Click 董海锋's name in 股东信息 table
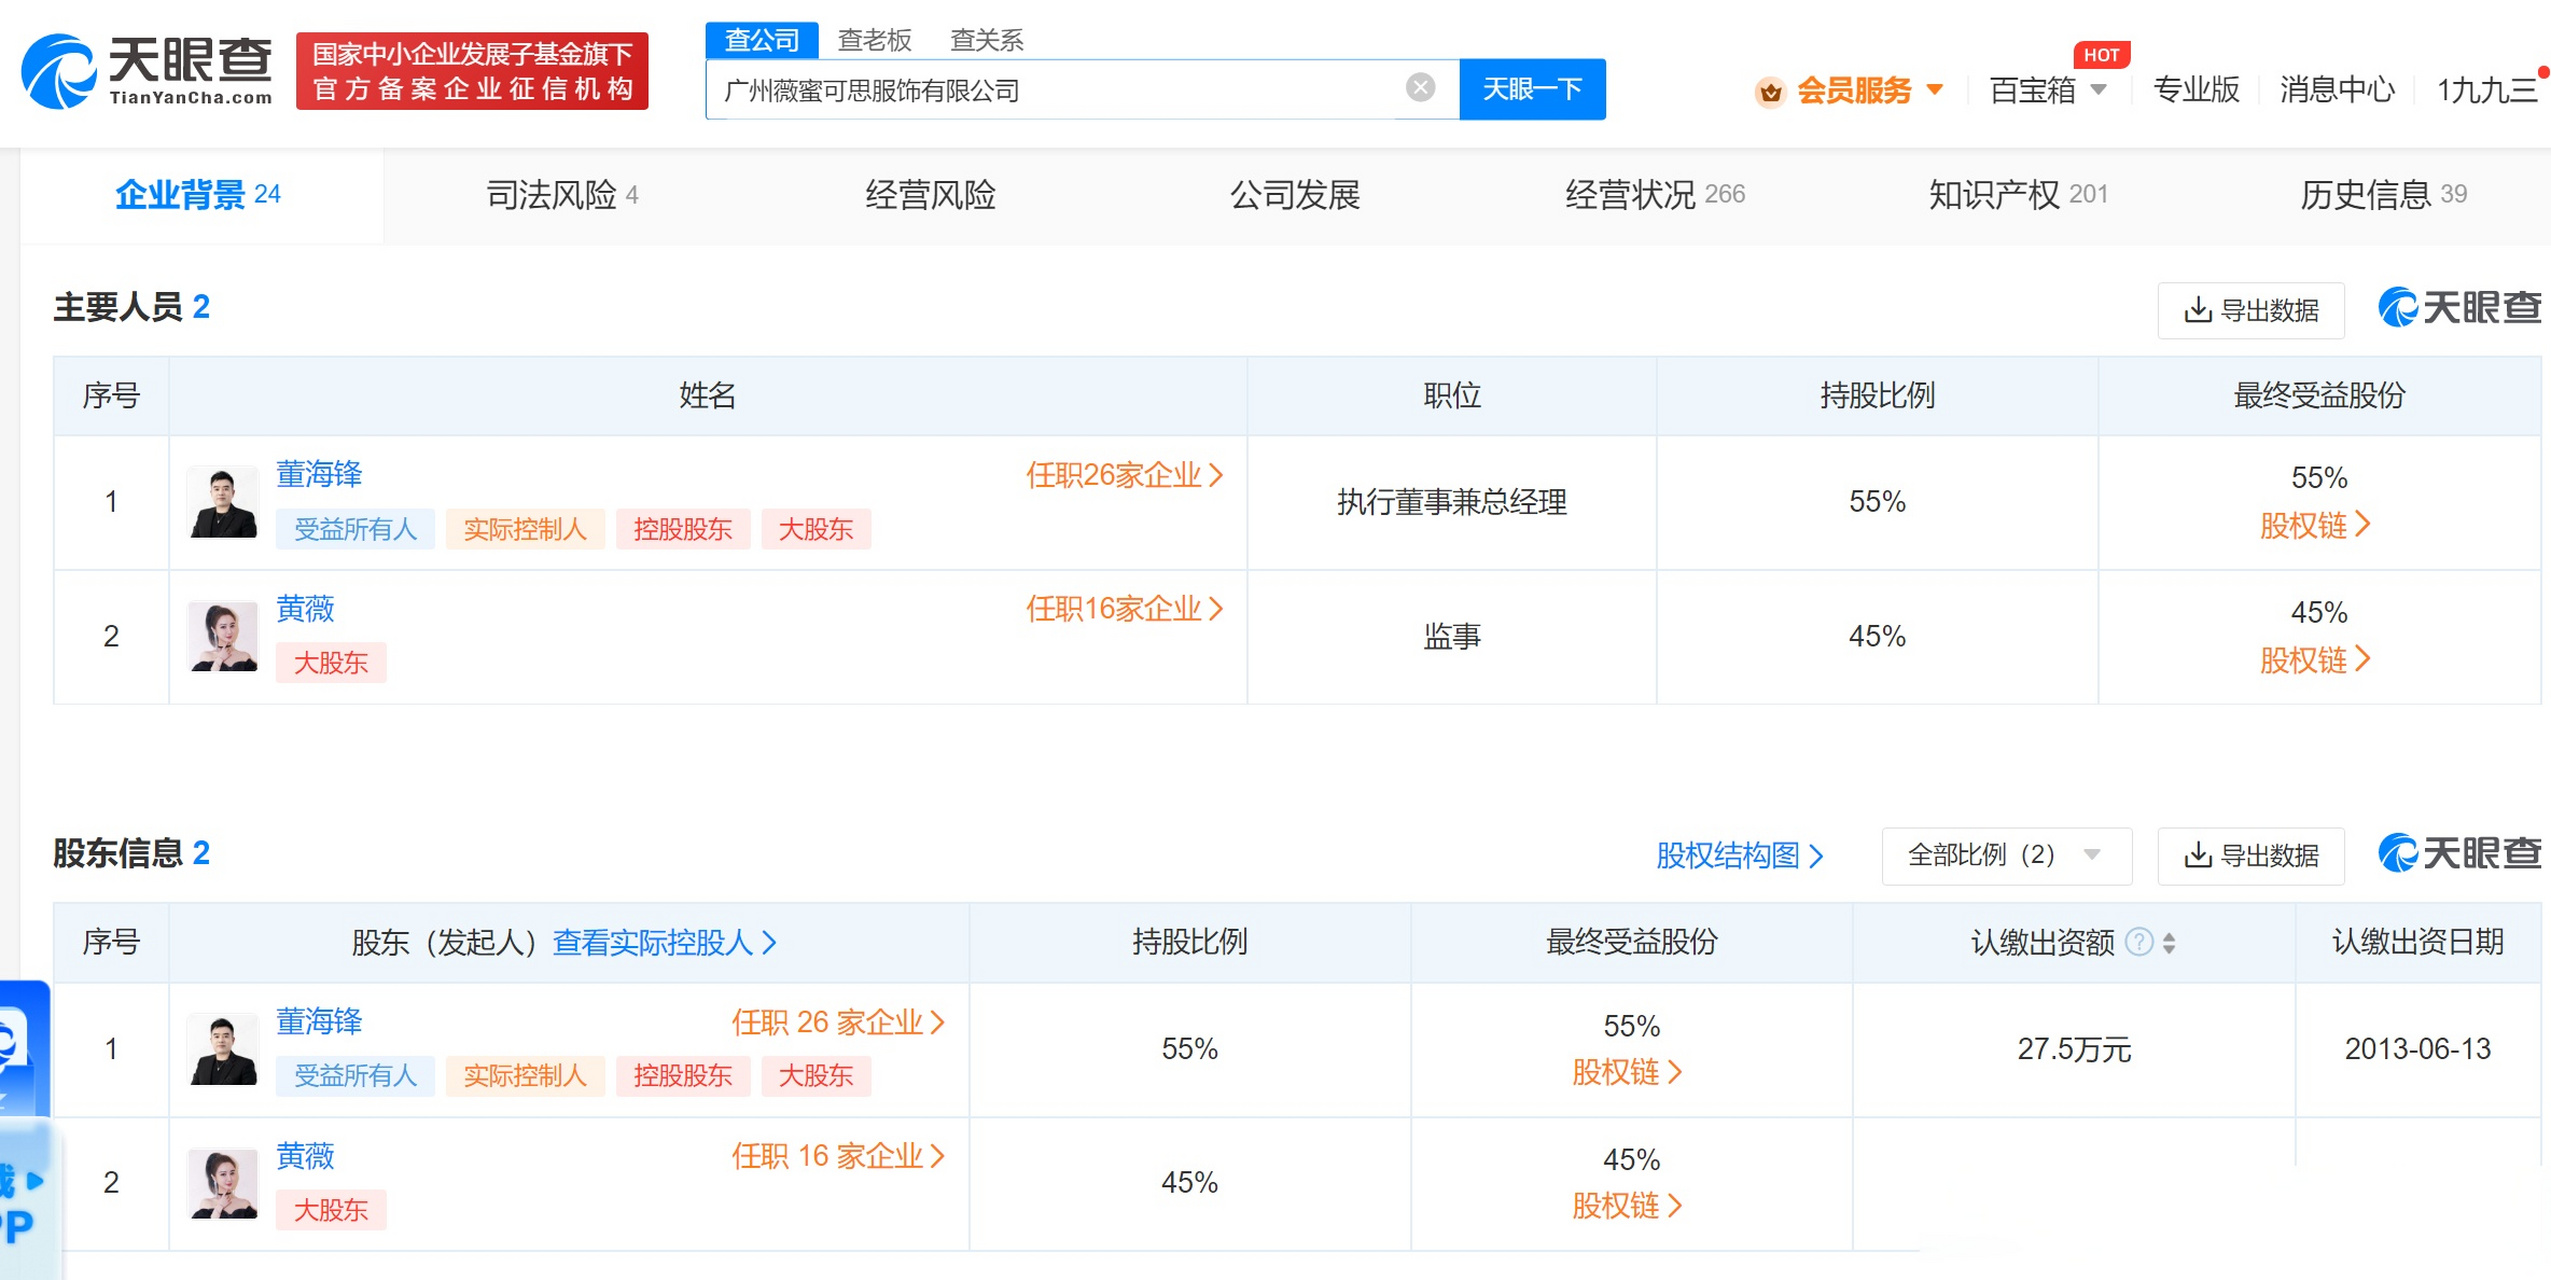This screenshot has height=1280, width=2551. pos(319,1021)
